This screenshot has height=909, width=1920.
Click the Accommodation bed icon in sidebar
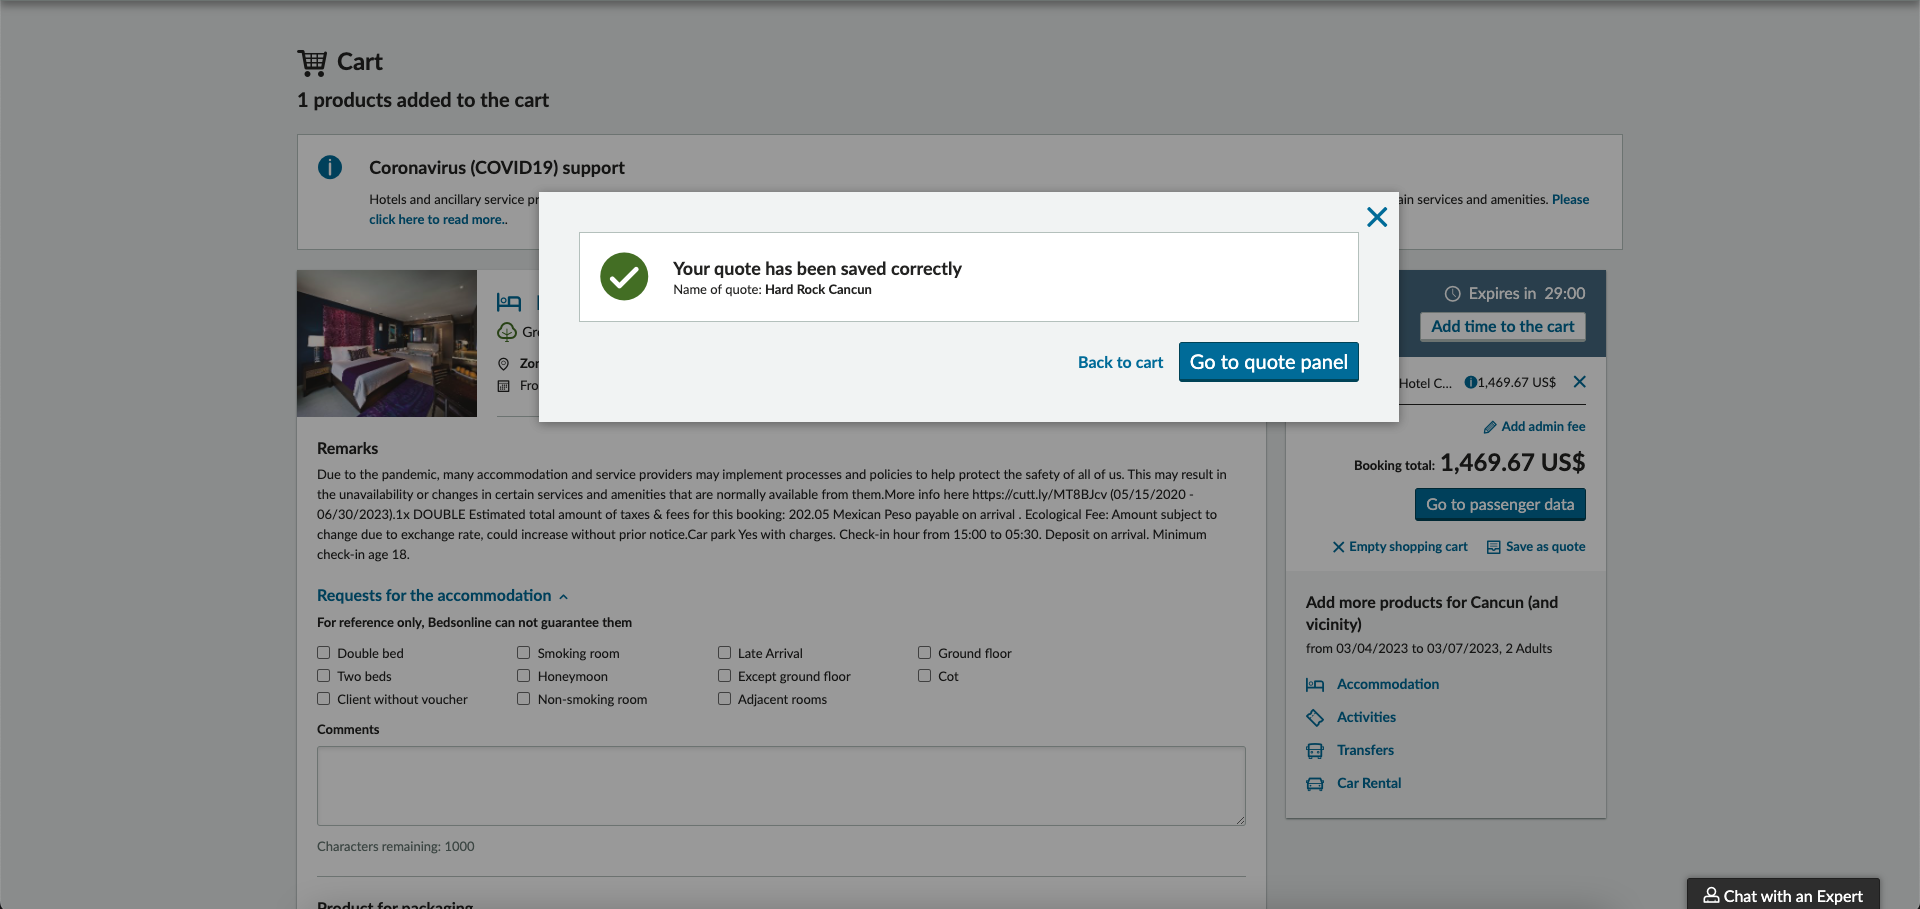coord(1315,685)
